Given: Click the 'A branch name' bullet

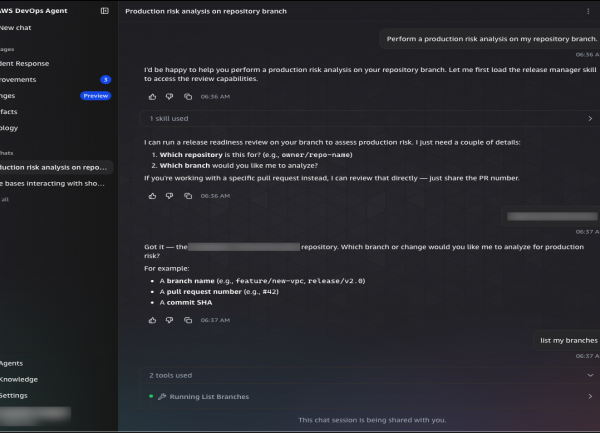Looking at the screenshot, I should (x=262, y=281).
